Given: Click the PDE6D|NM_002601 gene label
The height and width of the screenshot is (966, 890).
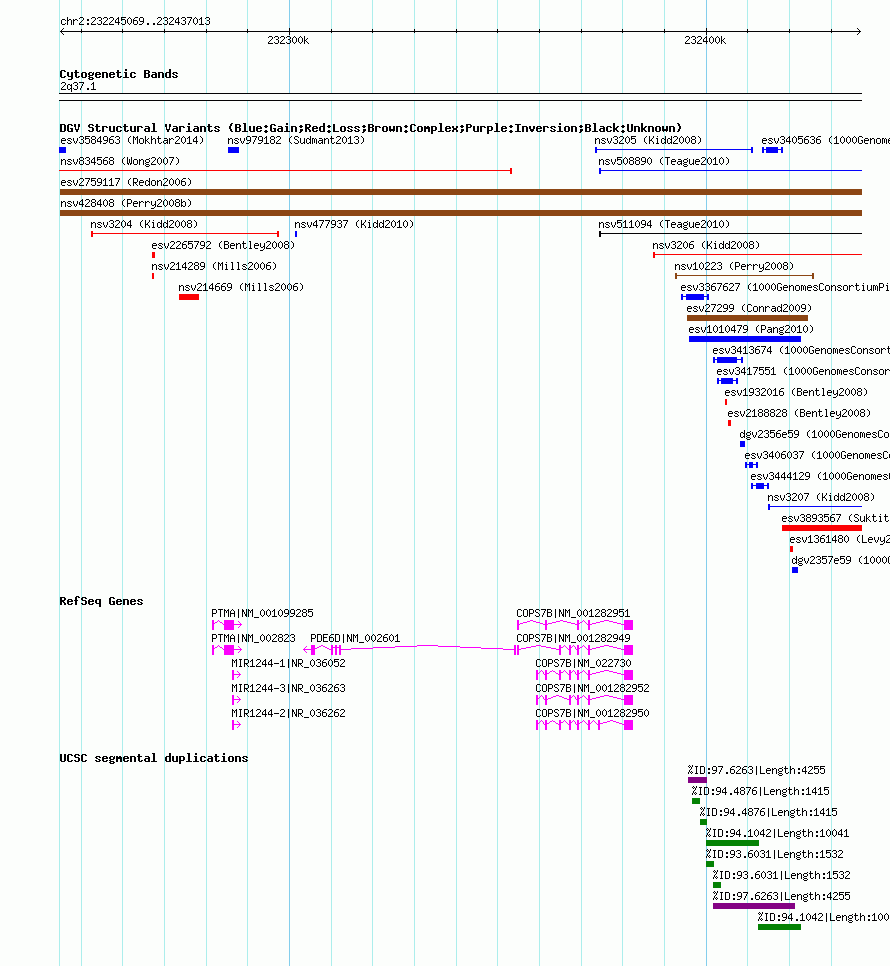Looking at the screenshot, I should (355, 638).
